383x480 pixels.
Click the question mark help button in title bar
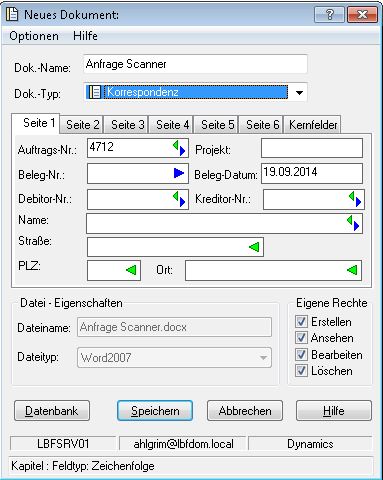329,14
